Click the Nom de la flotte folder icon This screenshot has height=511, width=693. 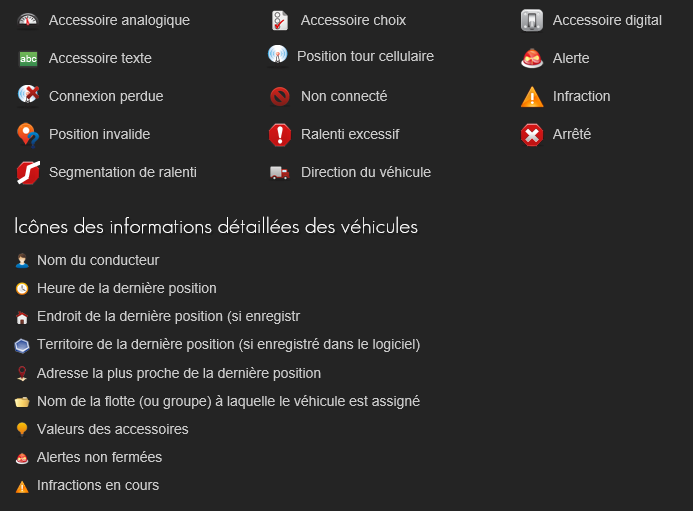tap(22, 402)
